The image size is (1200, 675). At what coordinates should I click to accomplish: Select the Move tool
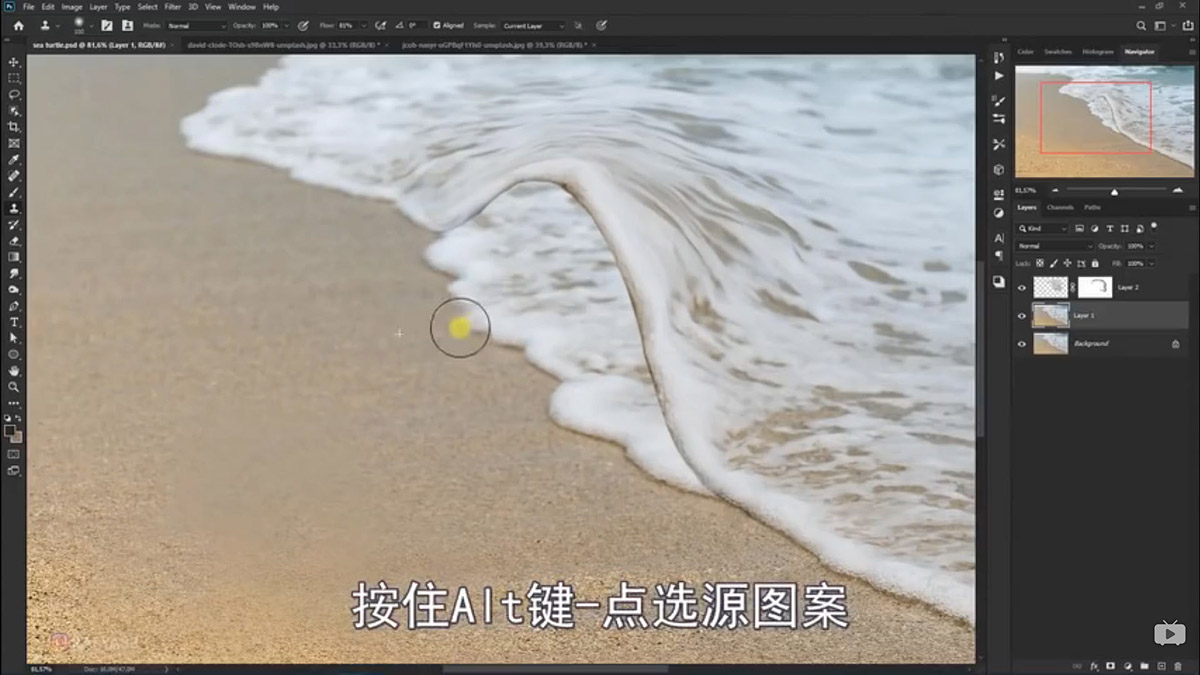14,61
